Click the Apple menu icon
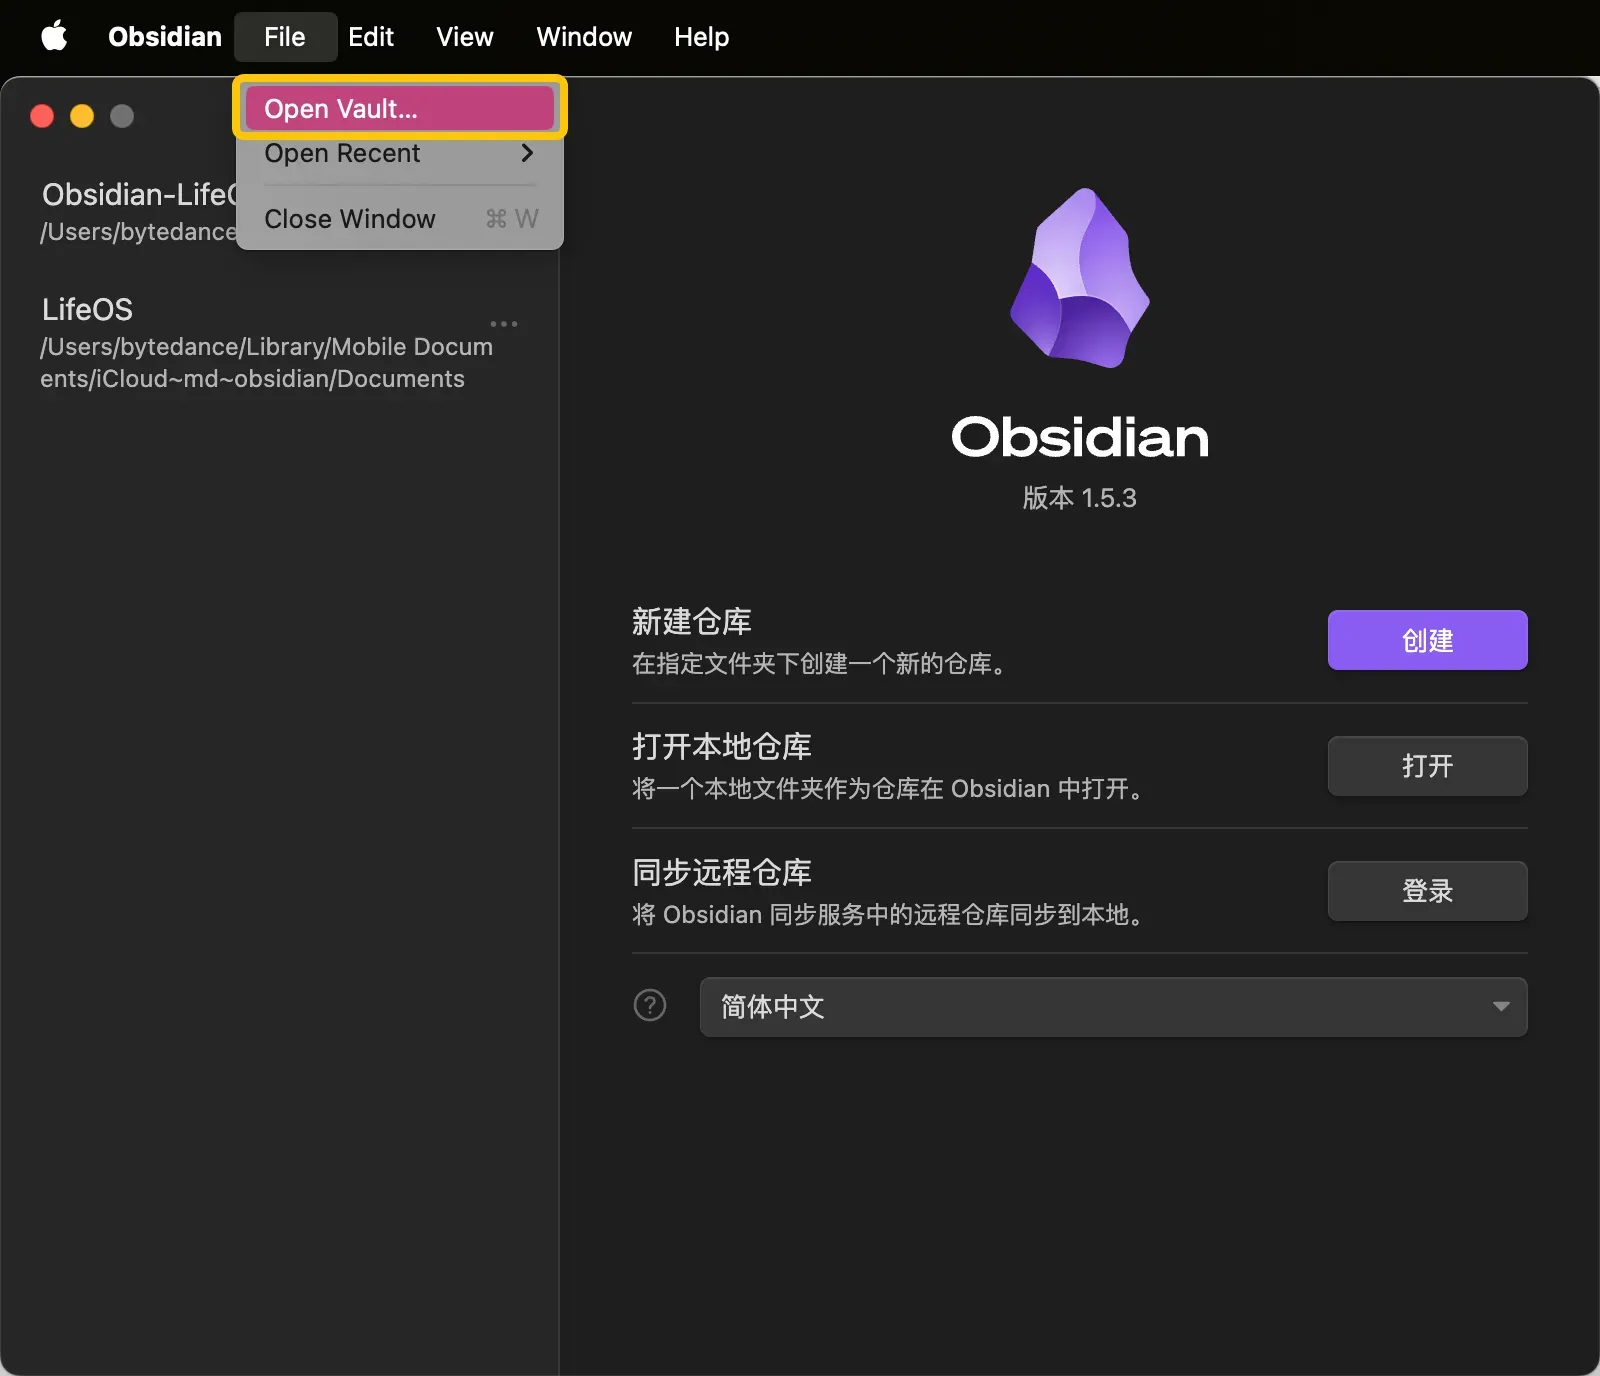 pos(54,37)
